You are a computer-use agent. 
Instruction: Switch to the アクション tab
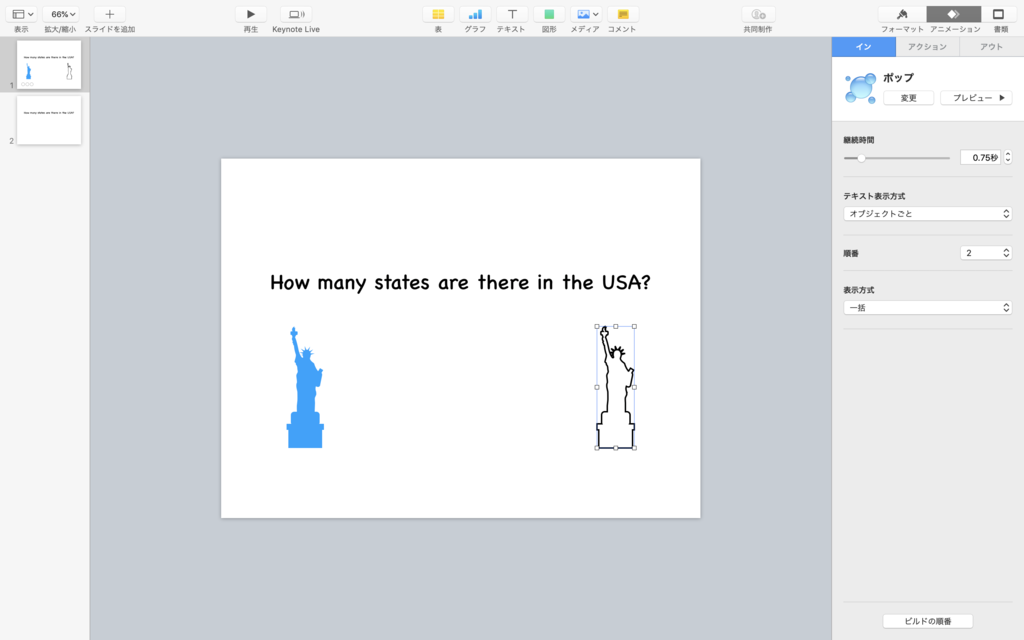pyautogui.click(x=927, y=46)
